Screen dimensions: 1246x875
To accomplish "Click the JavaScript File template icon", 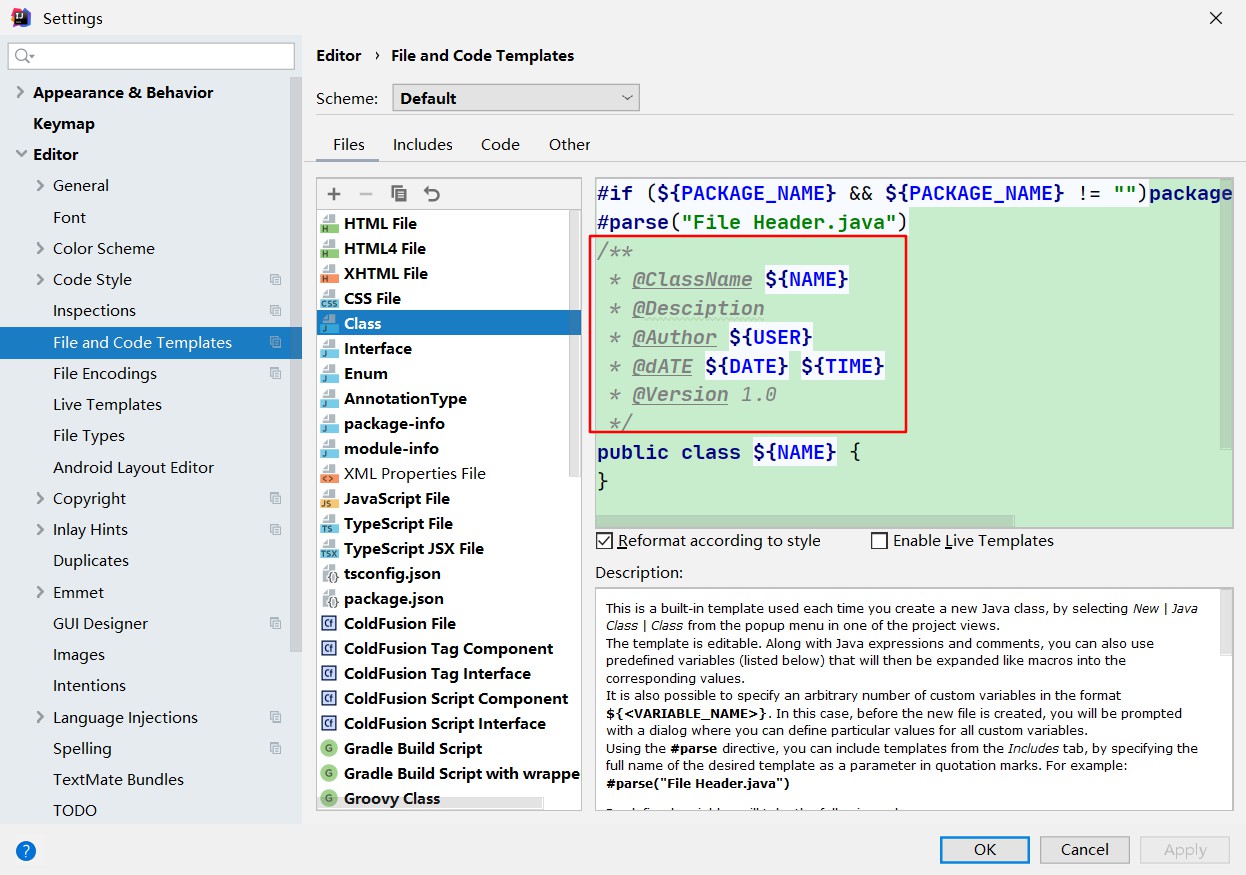I will point(329,499).
